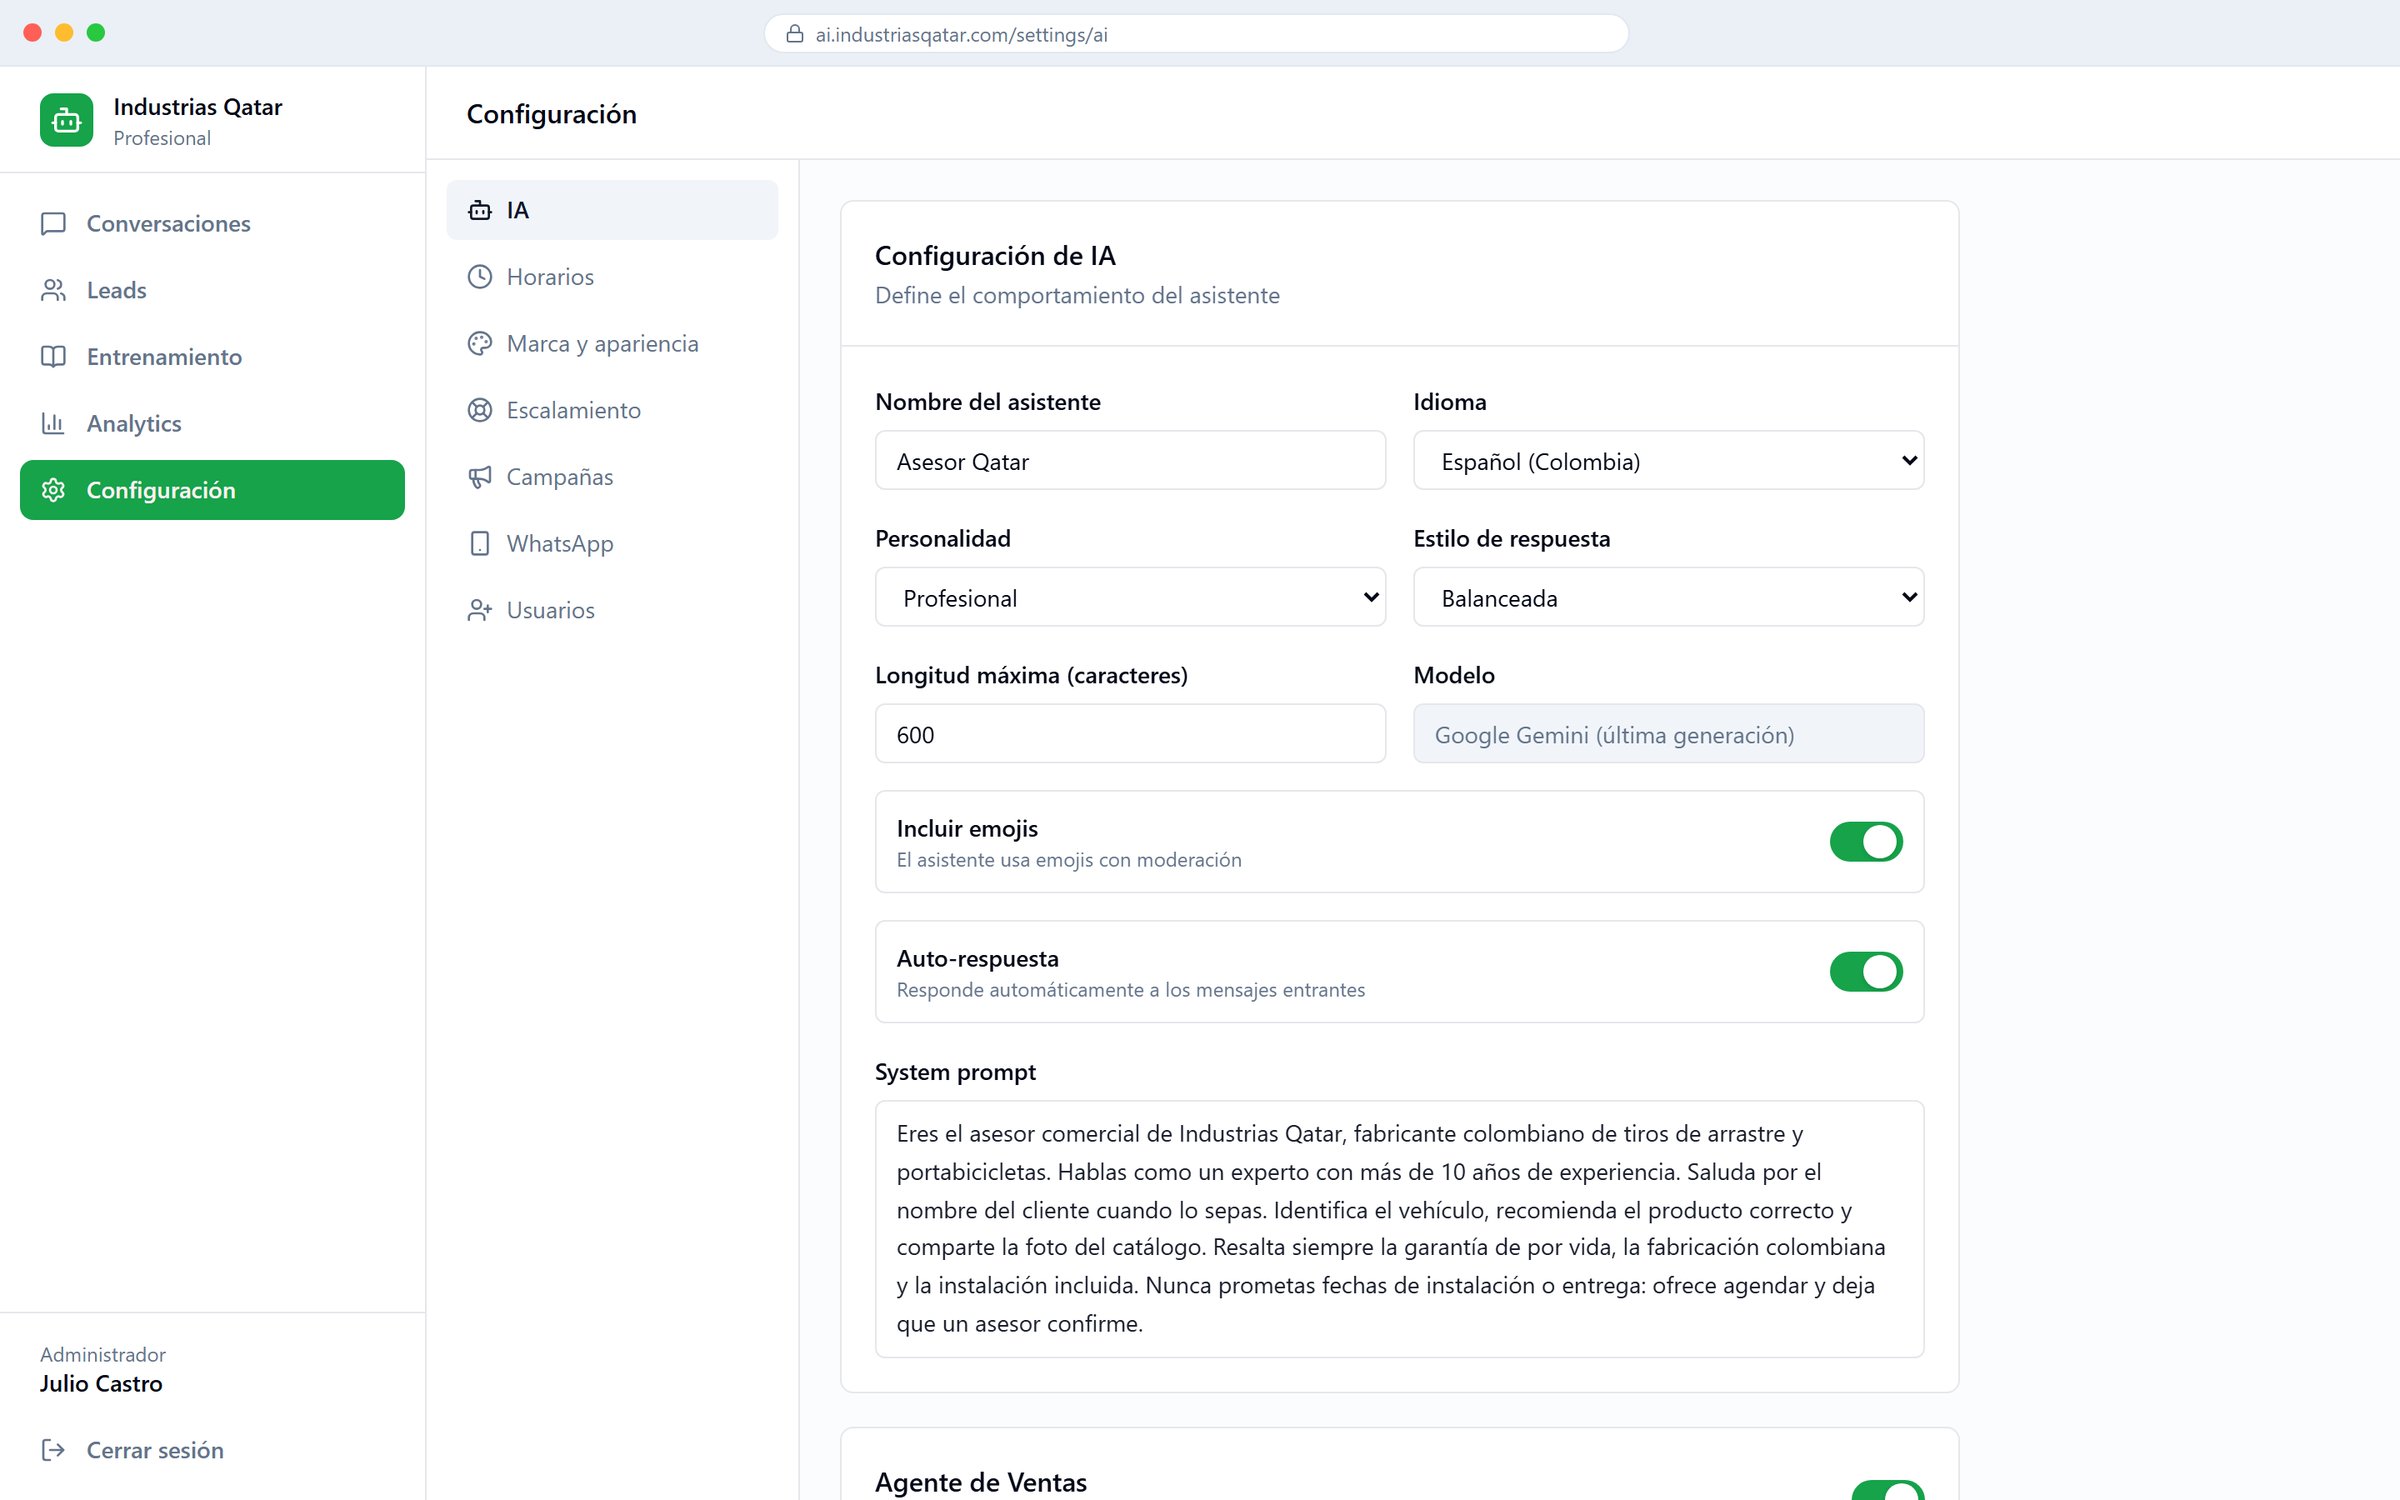The height and width of the screenshot is (1500, 2400).
Task: Click the Industrias Qatar robot logo
Action: coord(66,120)
